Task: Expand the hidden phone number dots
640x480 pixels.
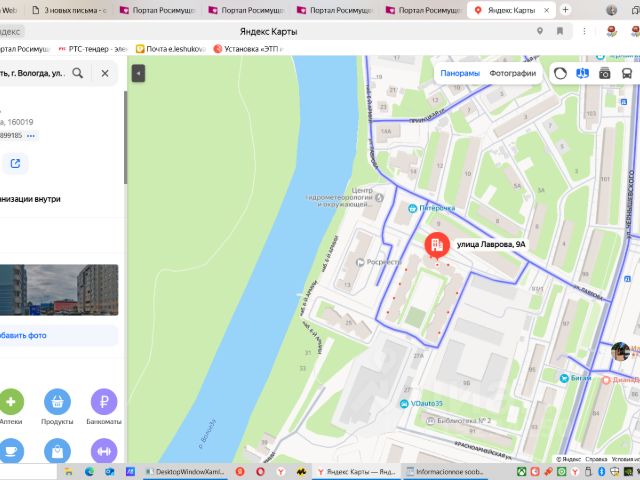Action: 31,136
